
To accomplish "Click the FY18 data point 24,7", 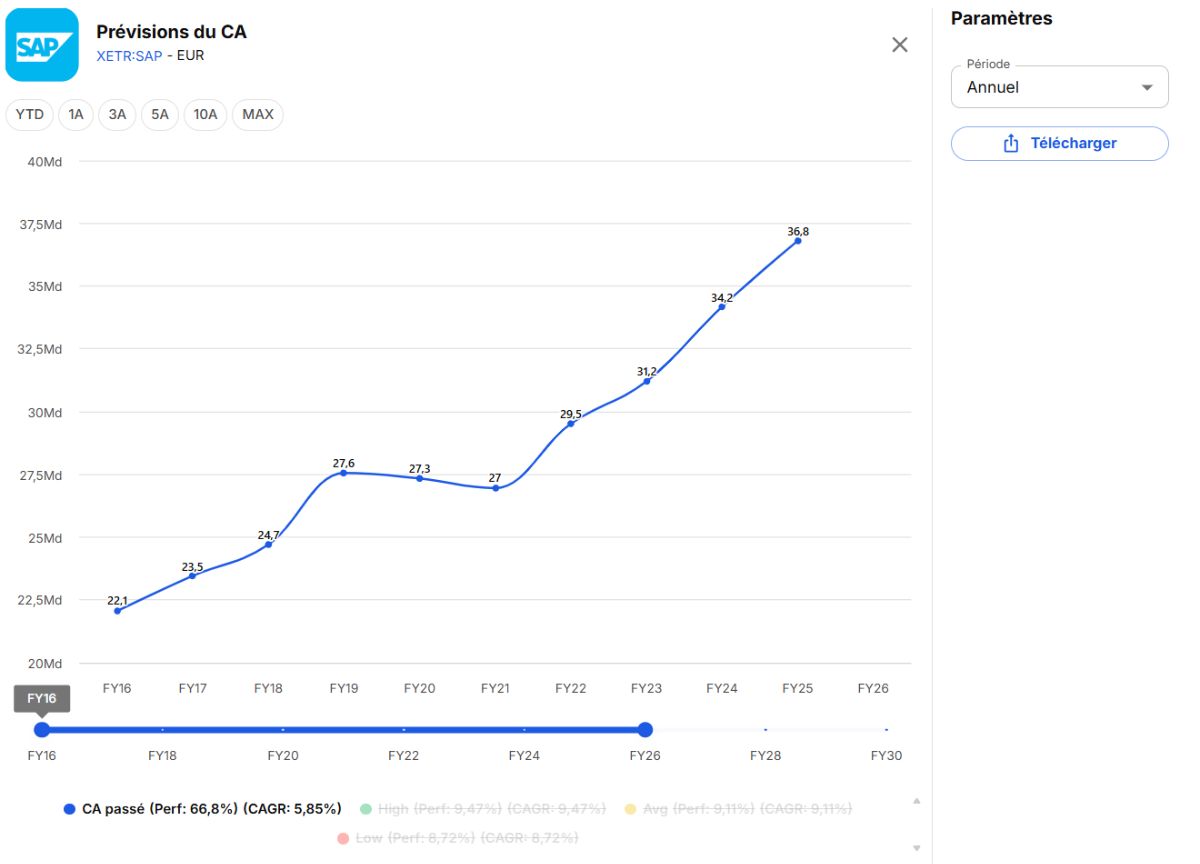I will pyautogui.click(x=268, y=544).
